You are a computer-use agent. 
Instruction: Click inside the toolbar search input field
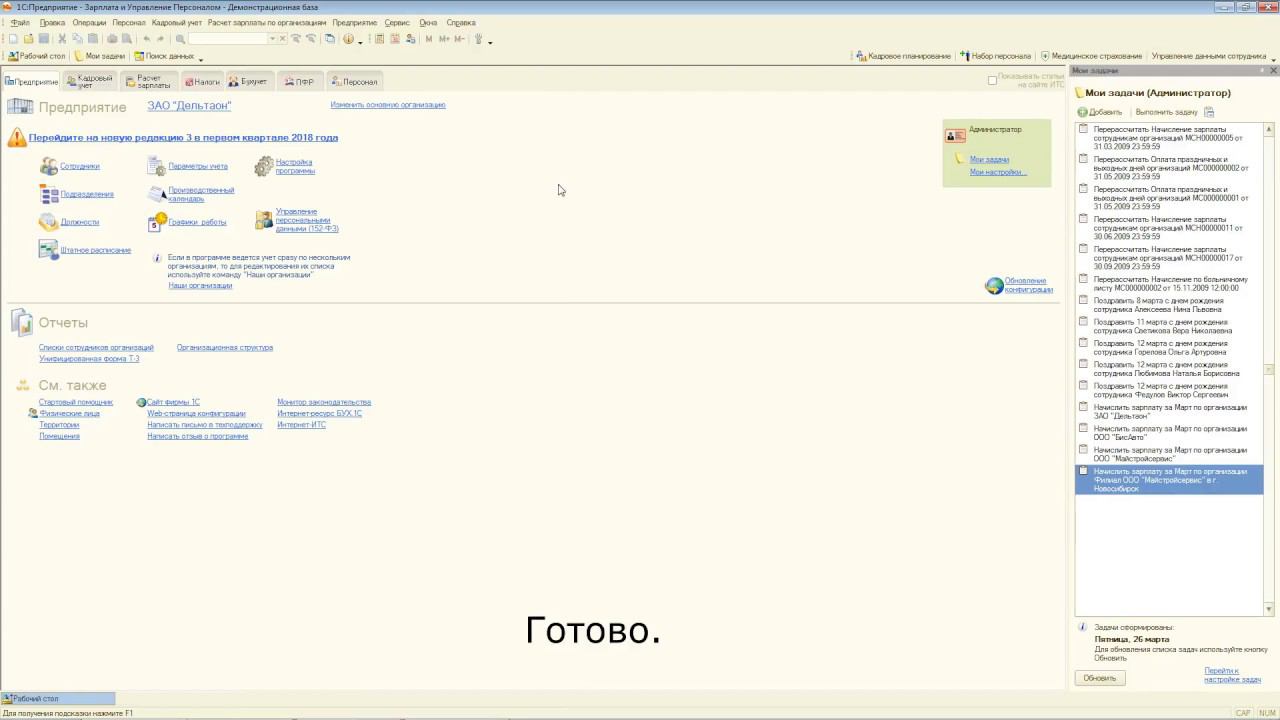pos(227,39)
